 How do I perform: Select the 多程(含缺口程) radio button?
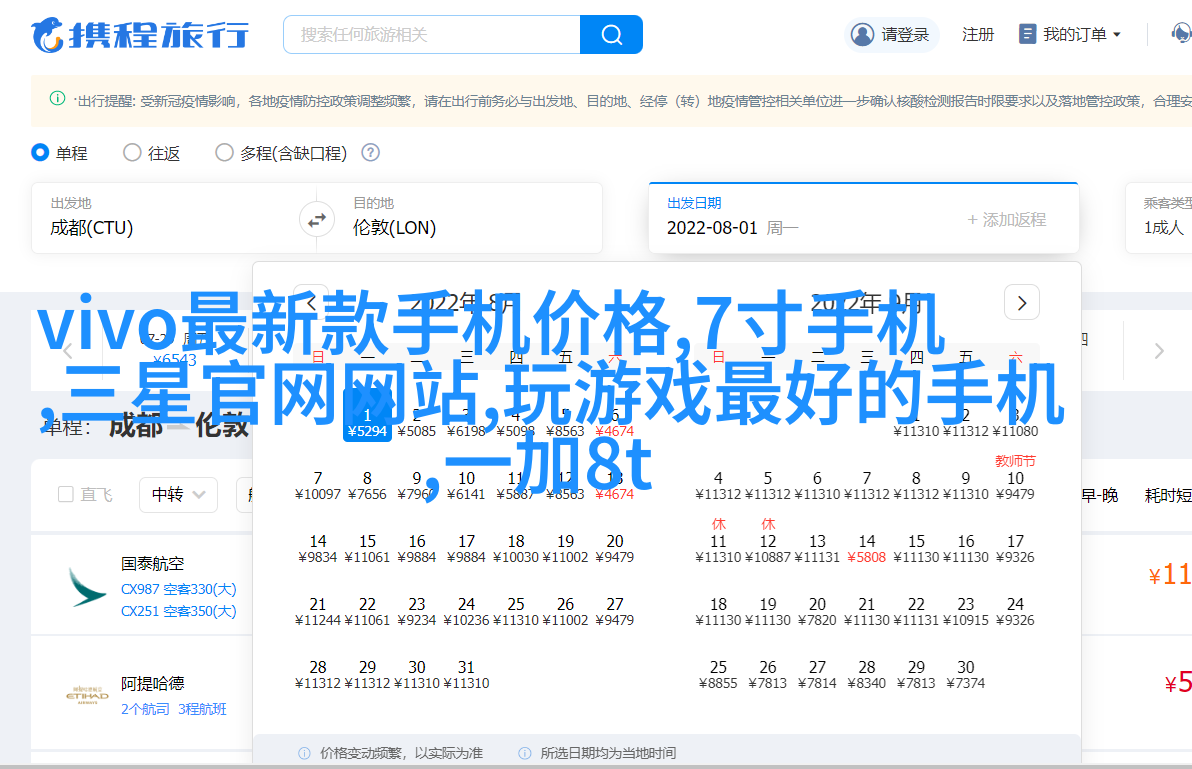(224, 153)
